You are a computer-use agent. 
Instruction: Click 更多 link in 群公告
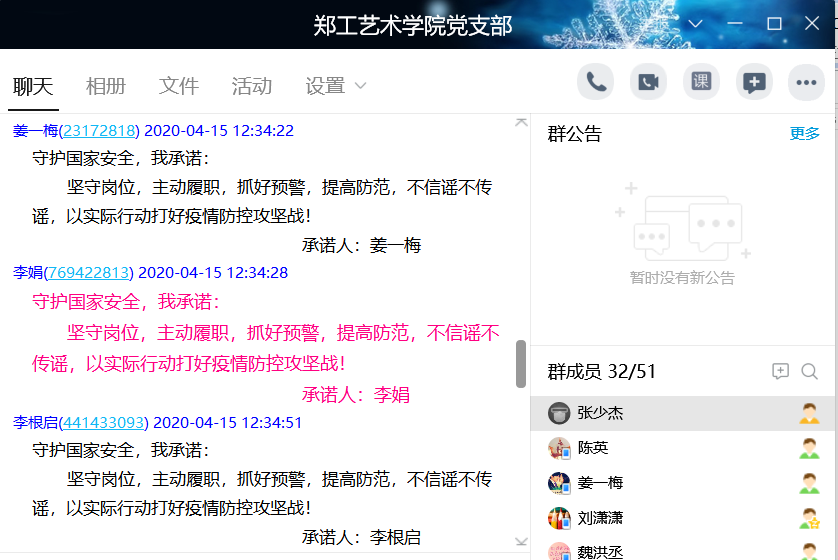pos(804,134)
